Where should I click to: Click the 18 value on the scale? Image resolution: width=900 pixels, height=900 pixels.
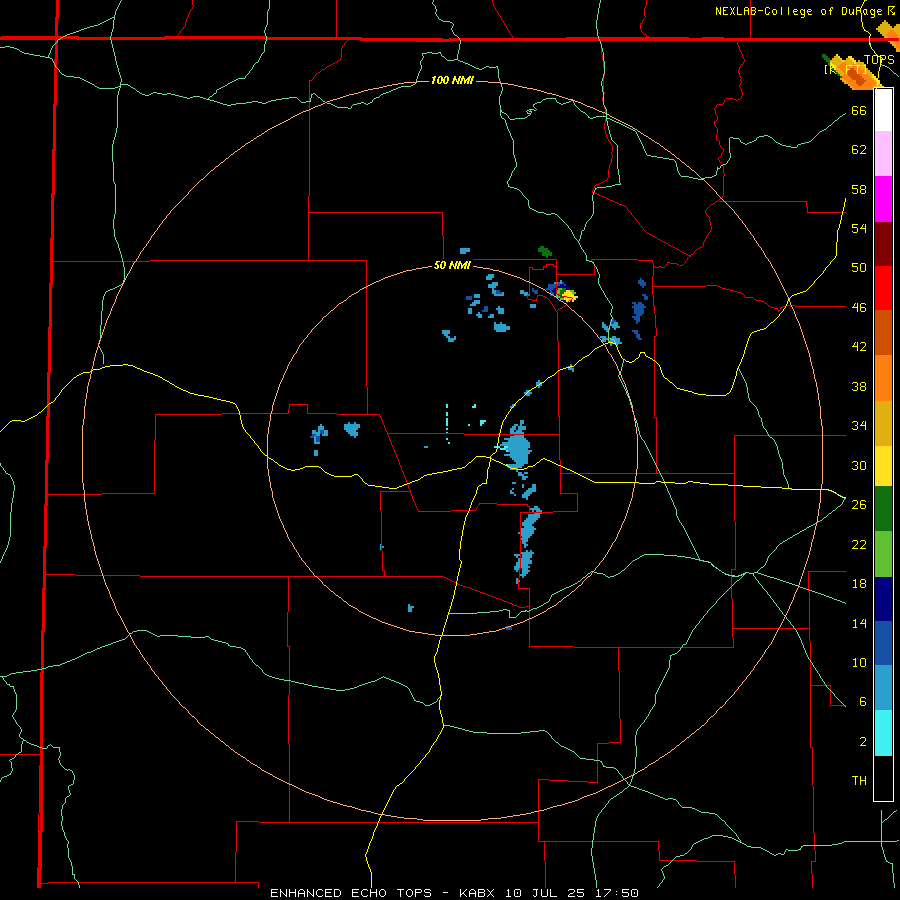pos(859,584)
